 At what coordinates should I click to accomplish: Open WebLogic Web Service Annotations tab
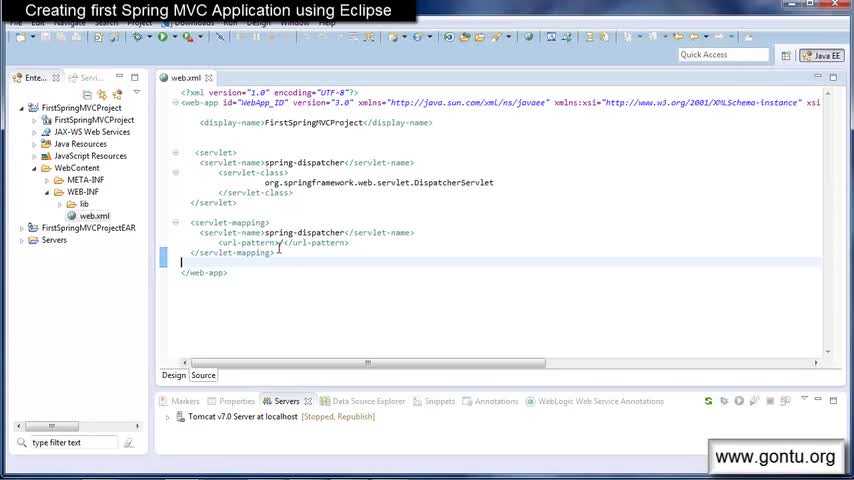tap(595, 402)
